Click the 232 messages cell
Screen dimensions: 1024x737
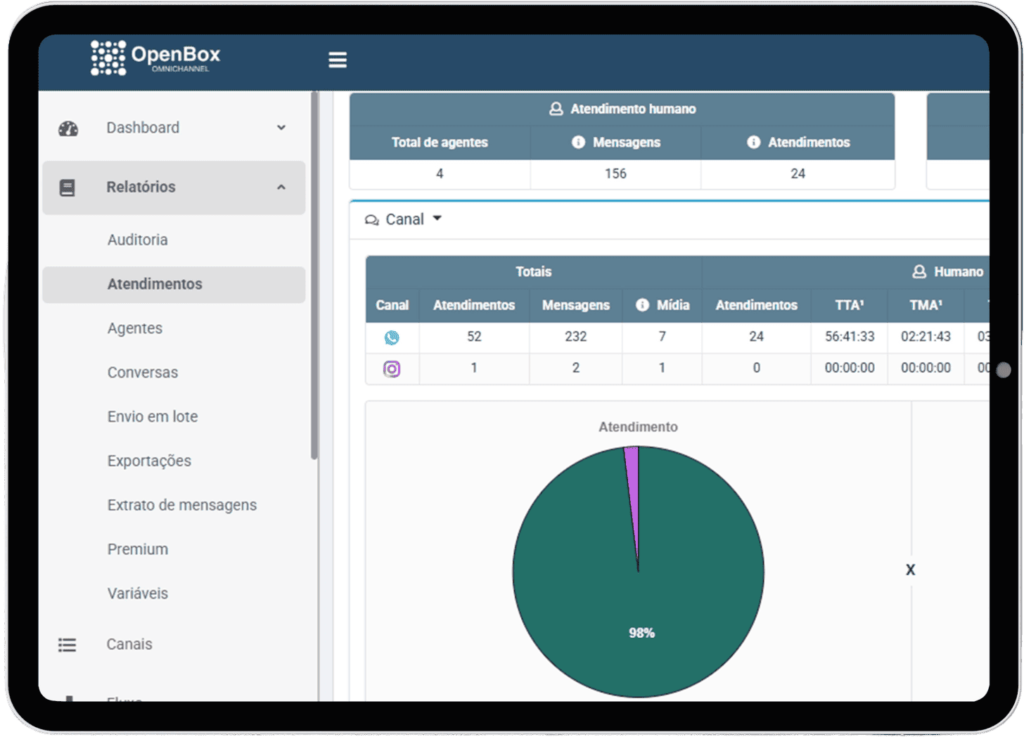coord(575,337)
